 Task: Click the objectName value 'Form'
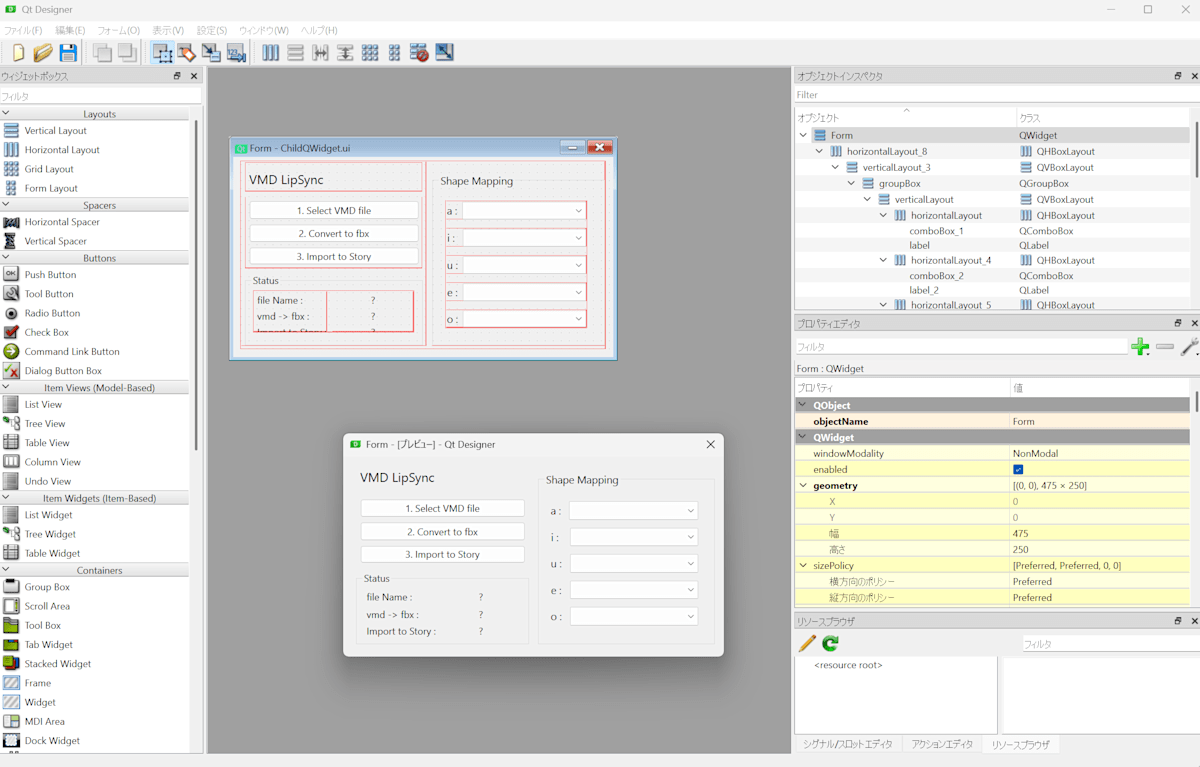pyautogui.click(x=1023, y=422)
